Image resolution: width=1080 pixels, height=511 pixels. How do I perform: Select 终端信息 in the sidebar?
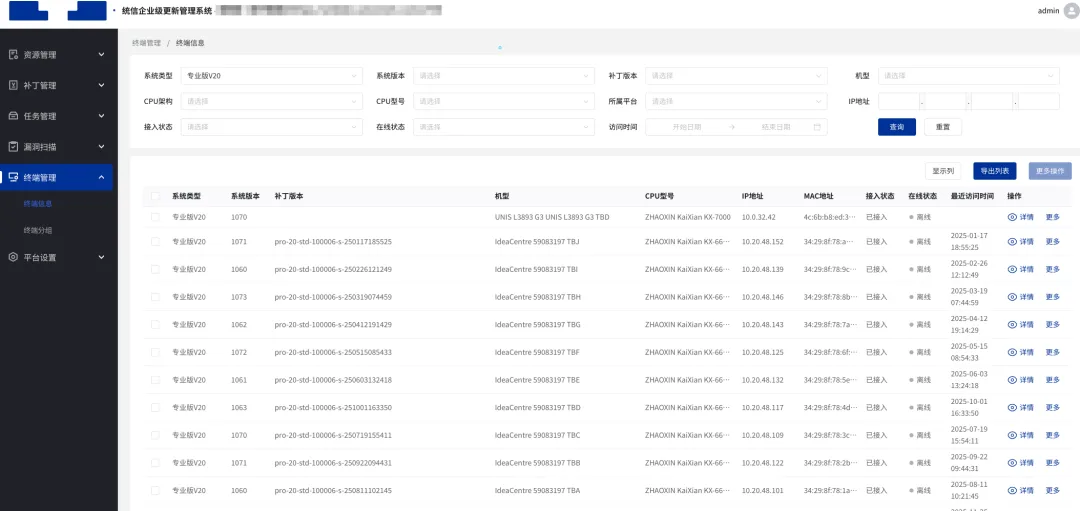pyautogui.click(x=39, y=203)
